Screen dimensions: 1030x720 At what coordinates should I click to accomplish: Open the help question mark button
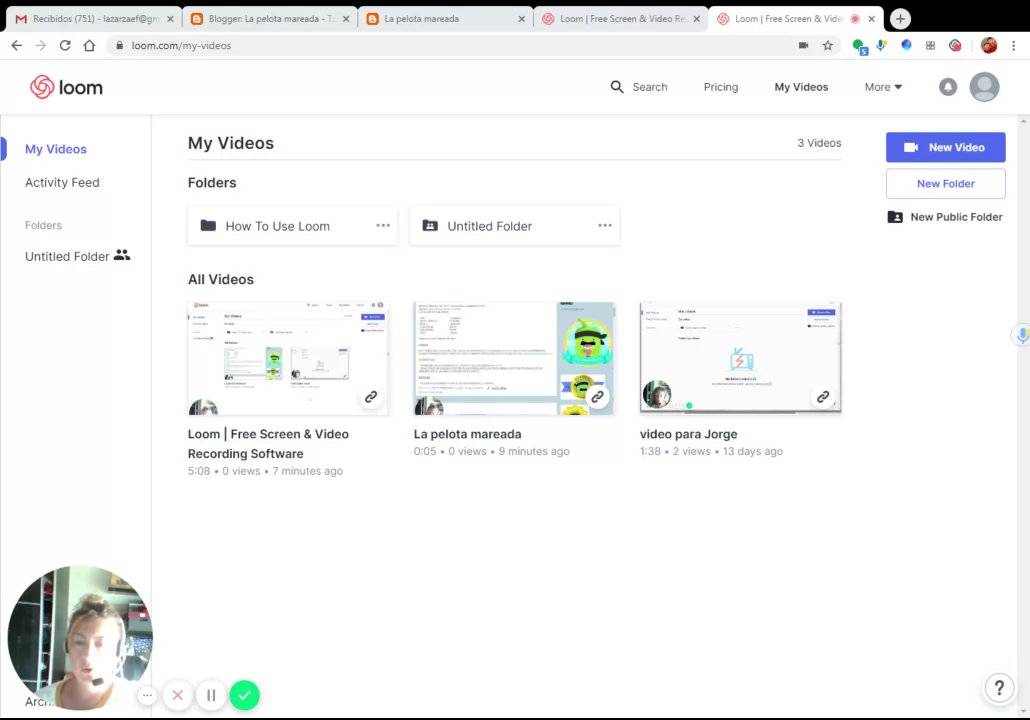[x=999, y=688]
